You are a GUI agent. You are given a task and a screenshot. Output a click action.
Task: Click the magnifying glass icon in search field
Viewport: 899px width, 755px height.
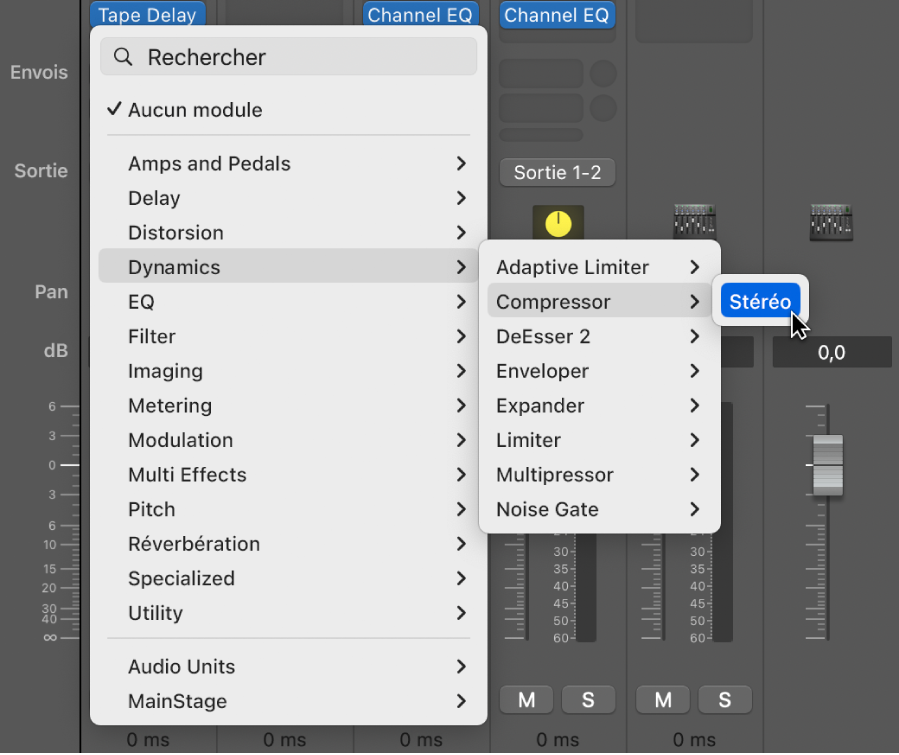point(123,57)
